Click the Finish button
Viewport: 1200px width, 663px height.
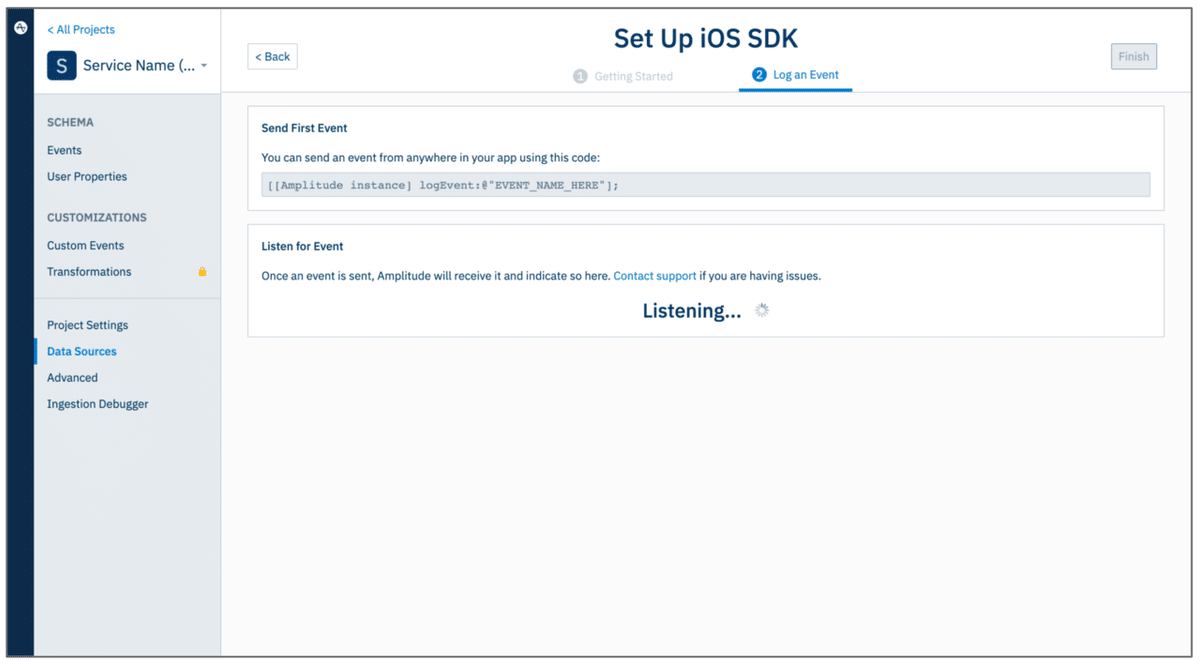pos(1133,57)
